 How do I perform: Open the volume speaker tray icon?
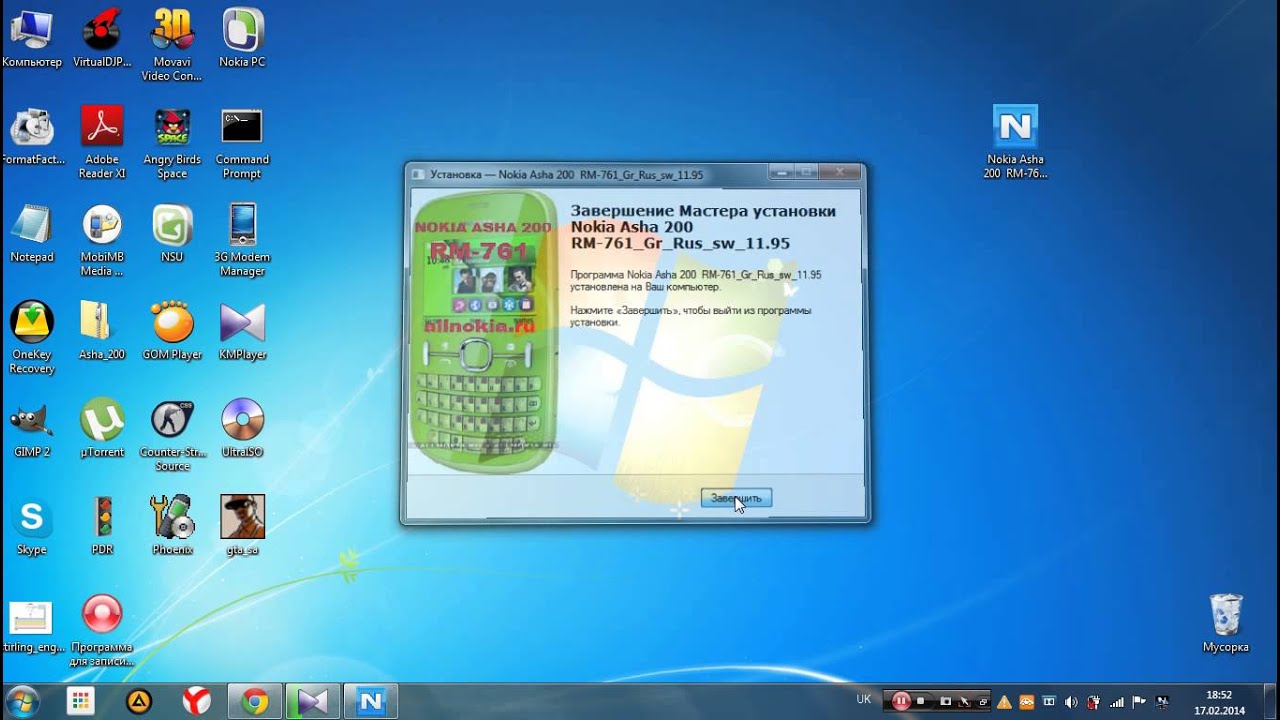coord(1071,702)
